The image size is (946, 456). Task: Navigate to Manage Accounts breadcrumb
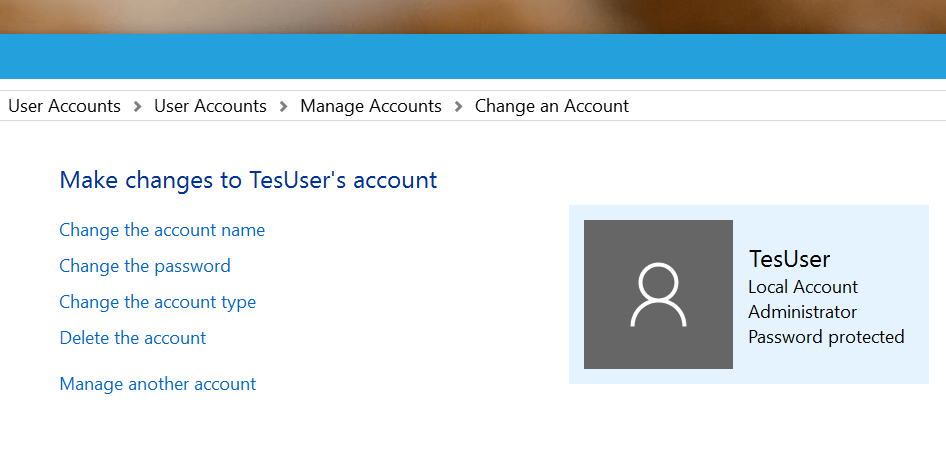(x=371, y=106)
